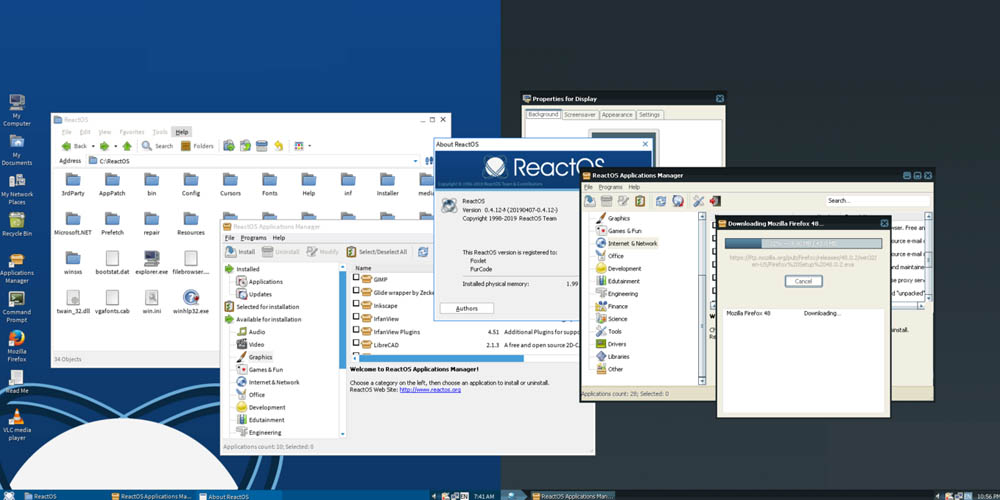This screenshot has width=1000, height=500.
Task: Open Mozilla Firefox desktop shortcut
Action: [16, 338]
